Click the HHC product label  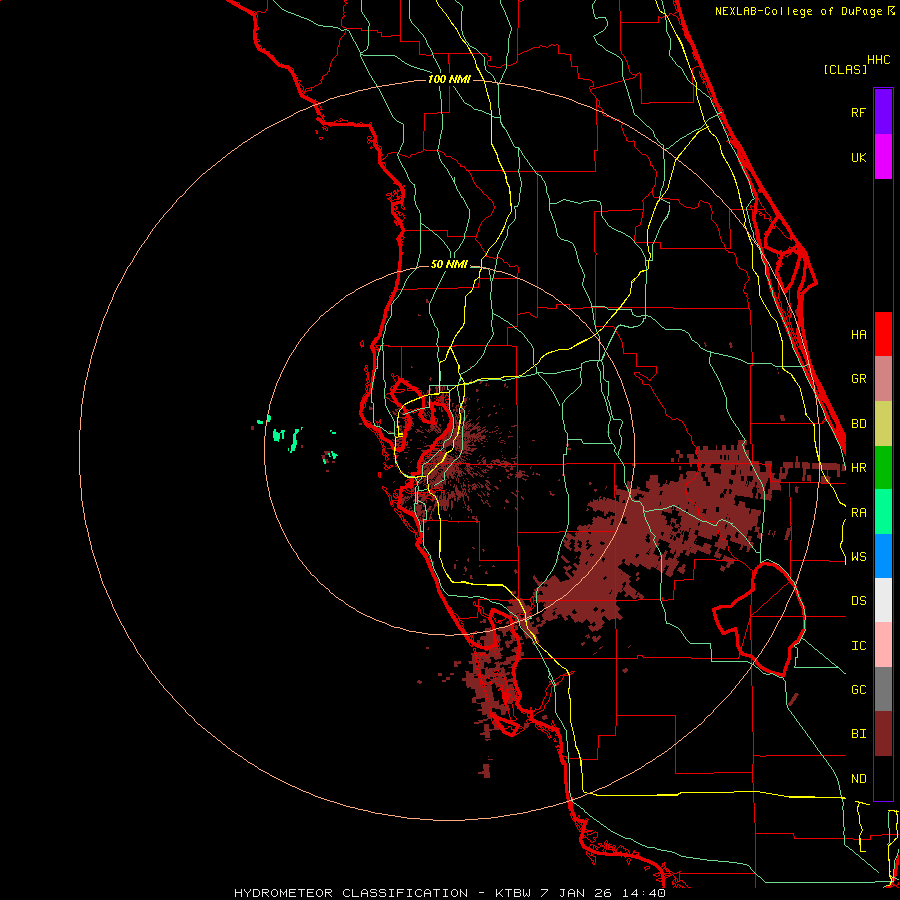(878, 60)
